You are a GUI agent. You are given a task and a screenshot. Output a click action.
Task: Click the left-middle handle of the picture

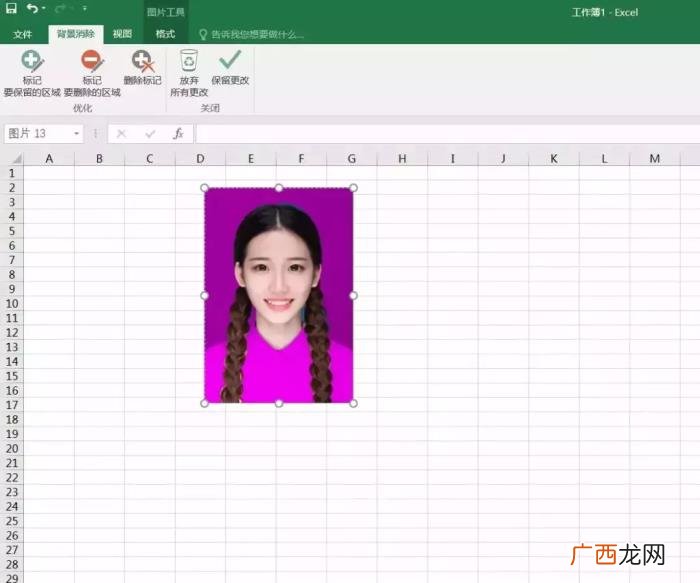click(x=204, y=296)
